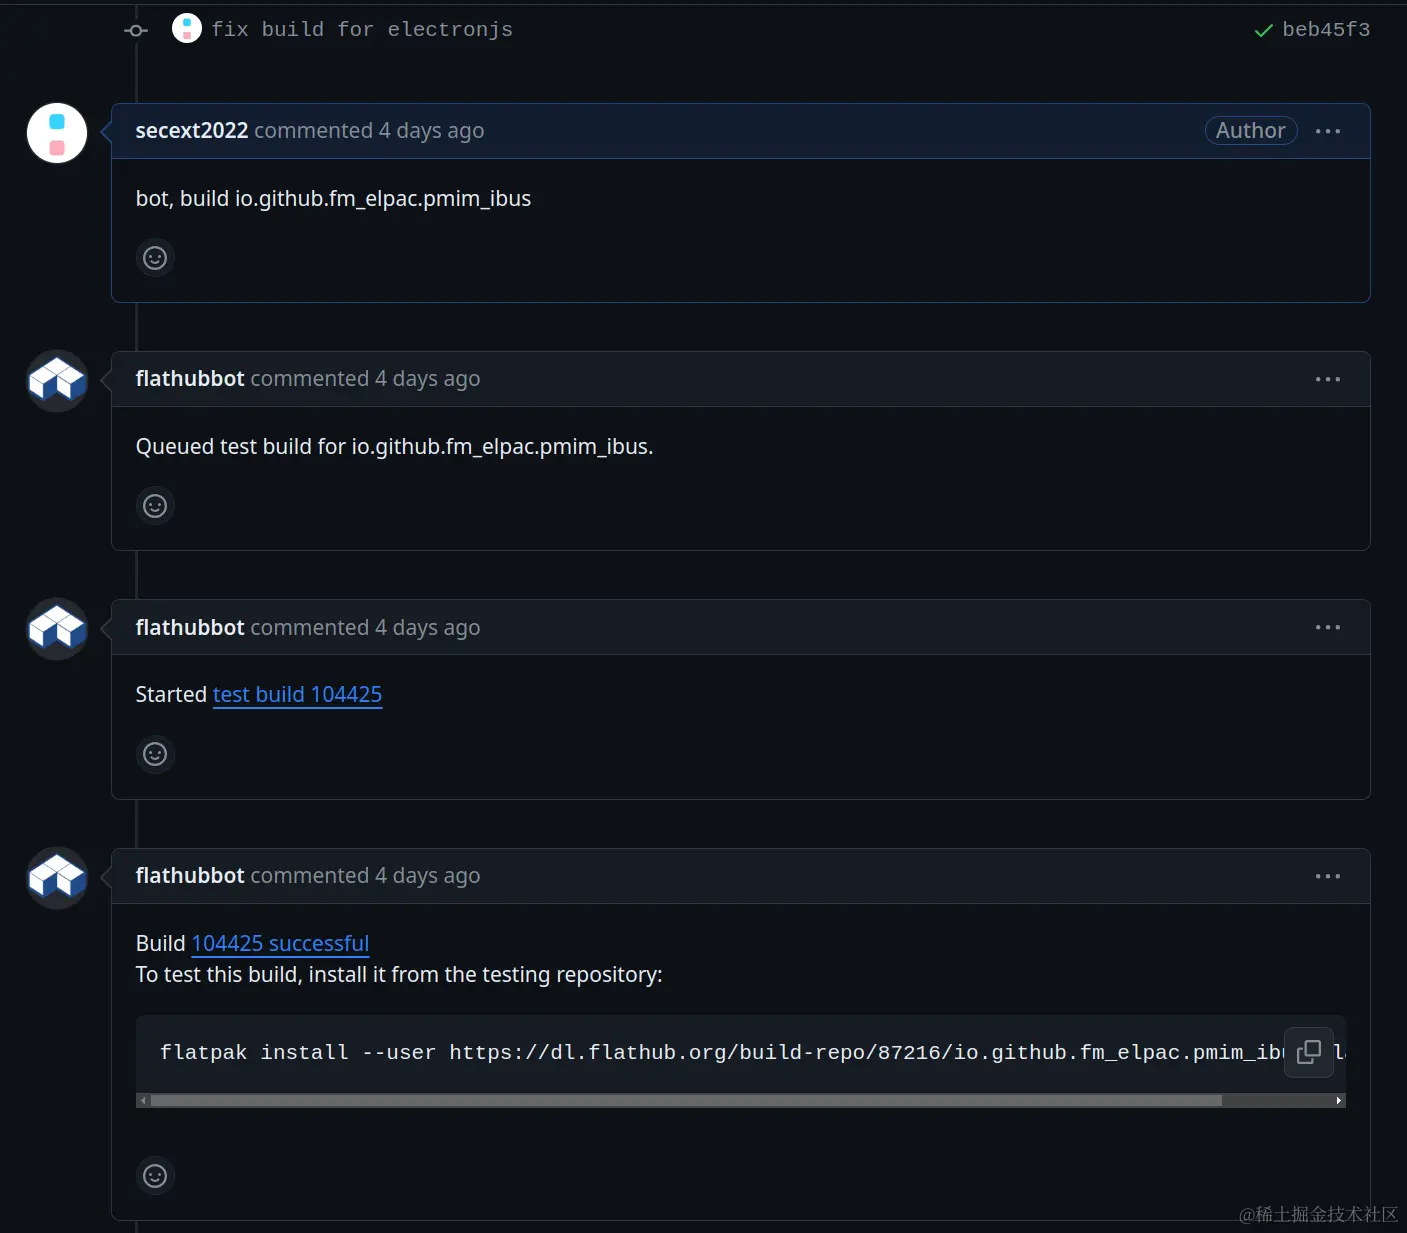The height and width of the screenshot is (1233, 1407).
Task: Click text 'bot, build io.github.fm_elpac.pmim_ibus'
Action: [x=333, y=199]
